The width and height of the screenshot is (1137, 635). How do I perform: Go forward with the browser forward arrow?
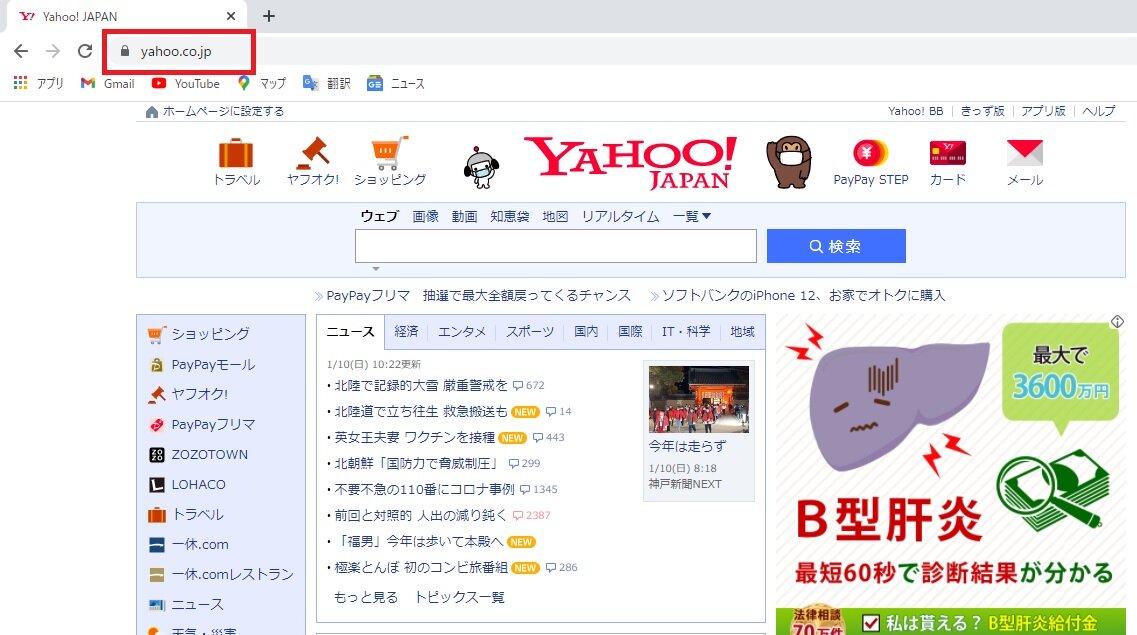click(x=53, y=51)
